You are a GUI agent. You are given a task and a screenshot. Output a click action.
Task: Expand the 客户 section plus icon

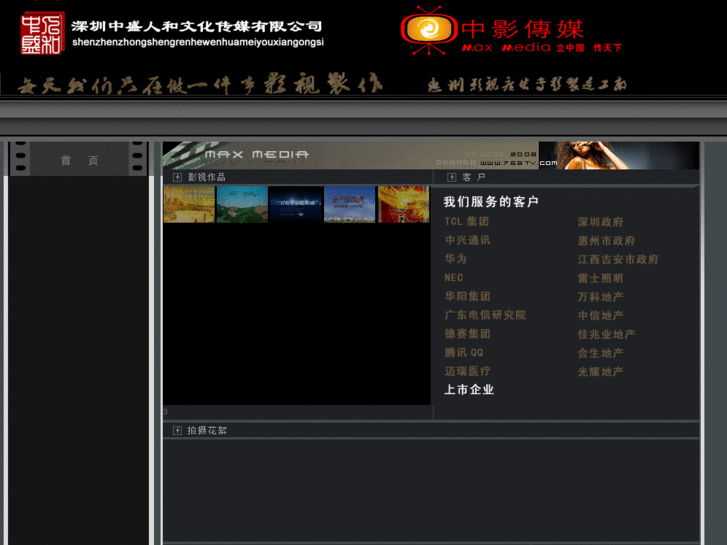click(x=452, y=177)
